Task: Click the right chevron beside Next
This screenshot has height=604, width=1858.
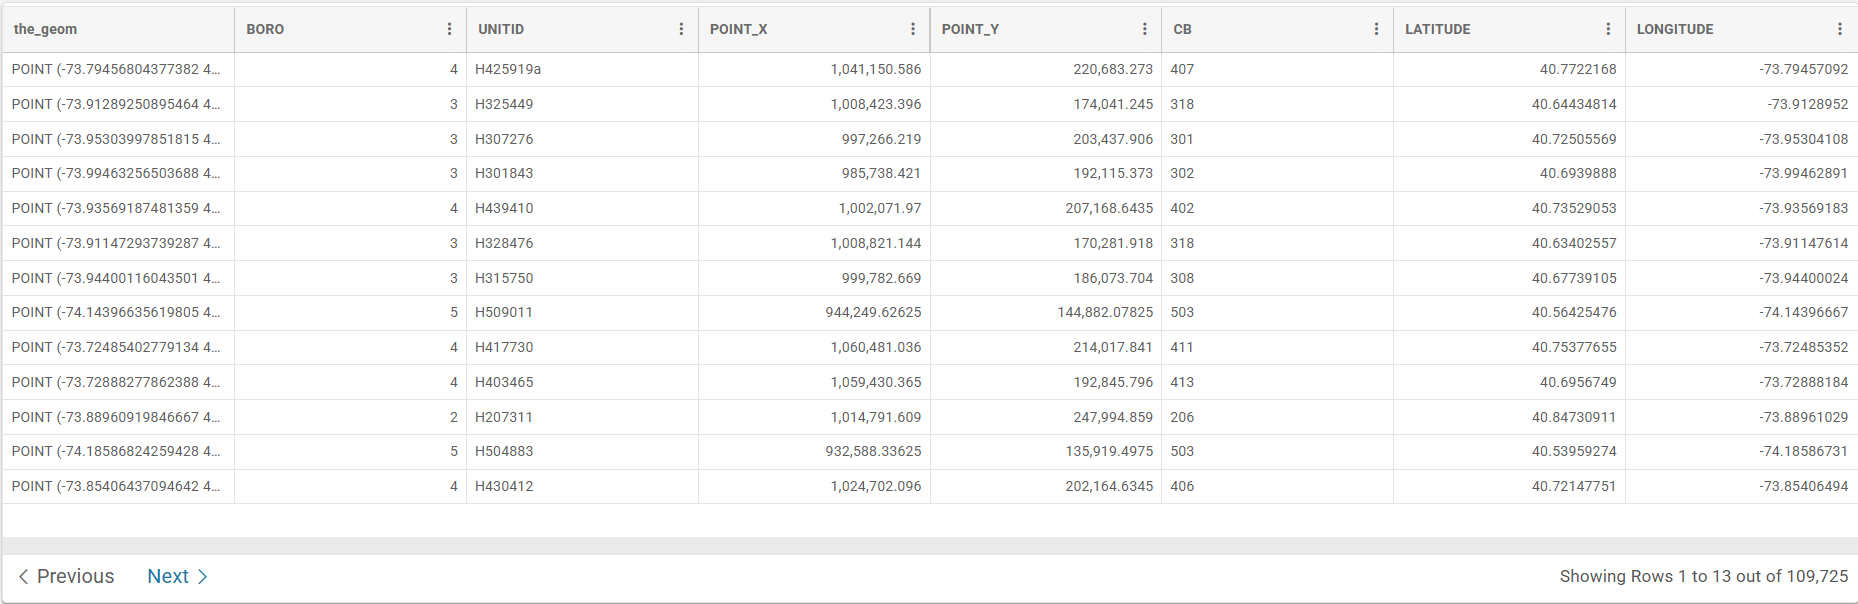Action: (203, 577)
